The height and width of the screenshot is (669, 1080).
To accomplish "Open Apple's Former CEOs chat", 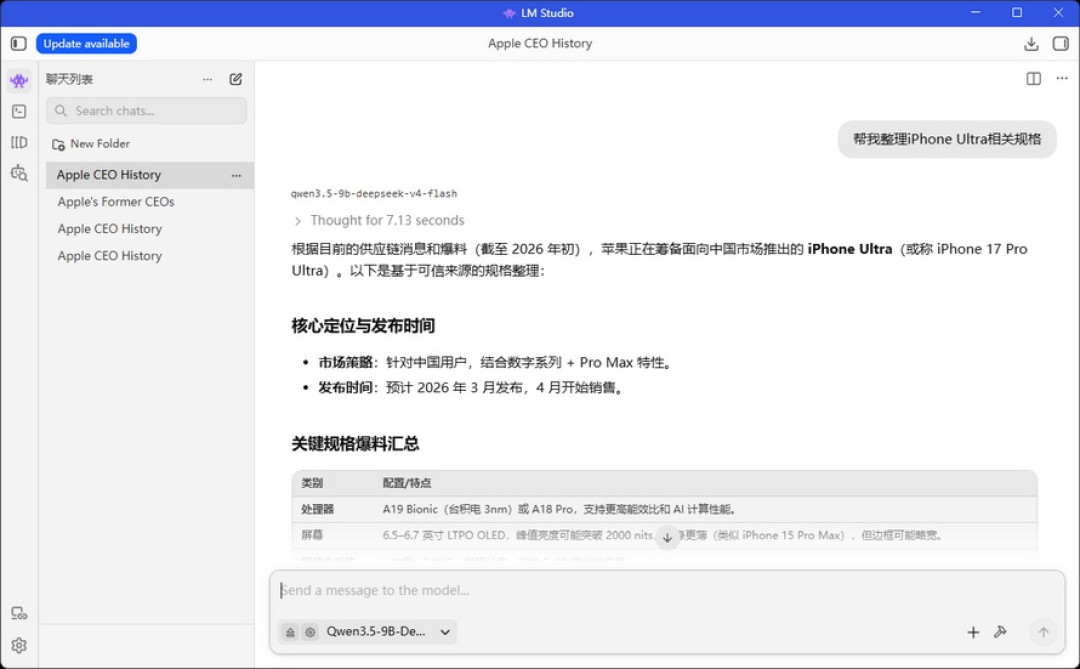I will pyautogui.click(x=116, y=202).
